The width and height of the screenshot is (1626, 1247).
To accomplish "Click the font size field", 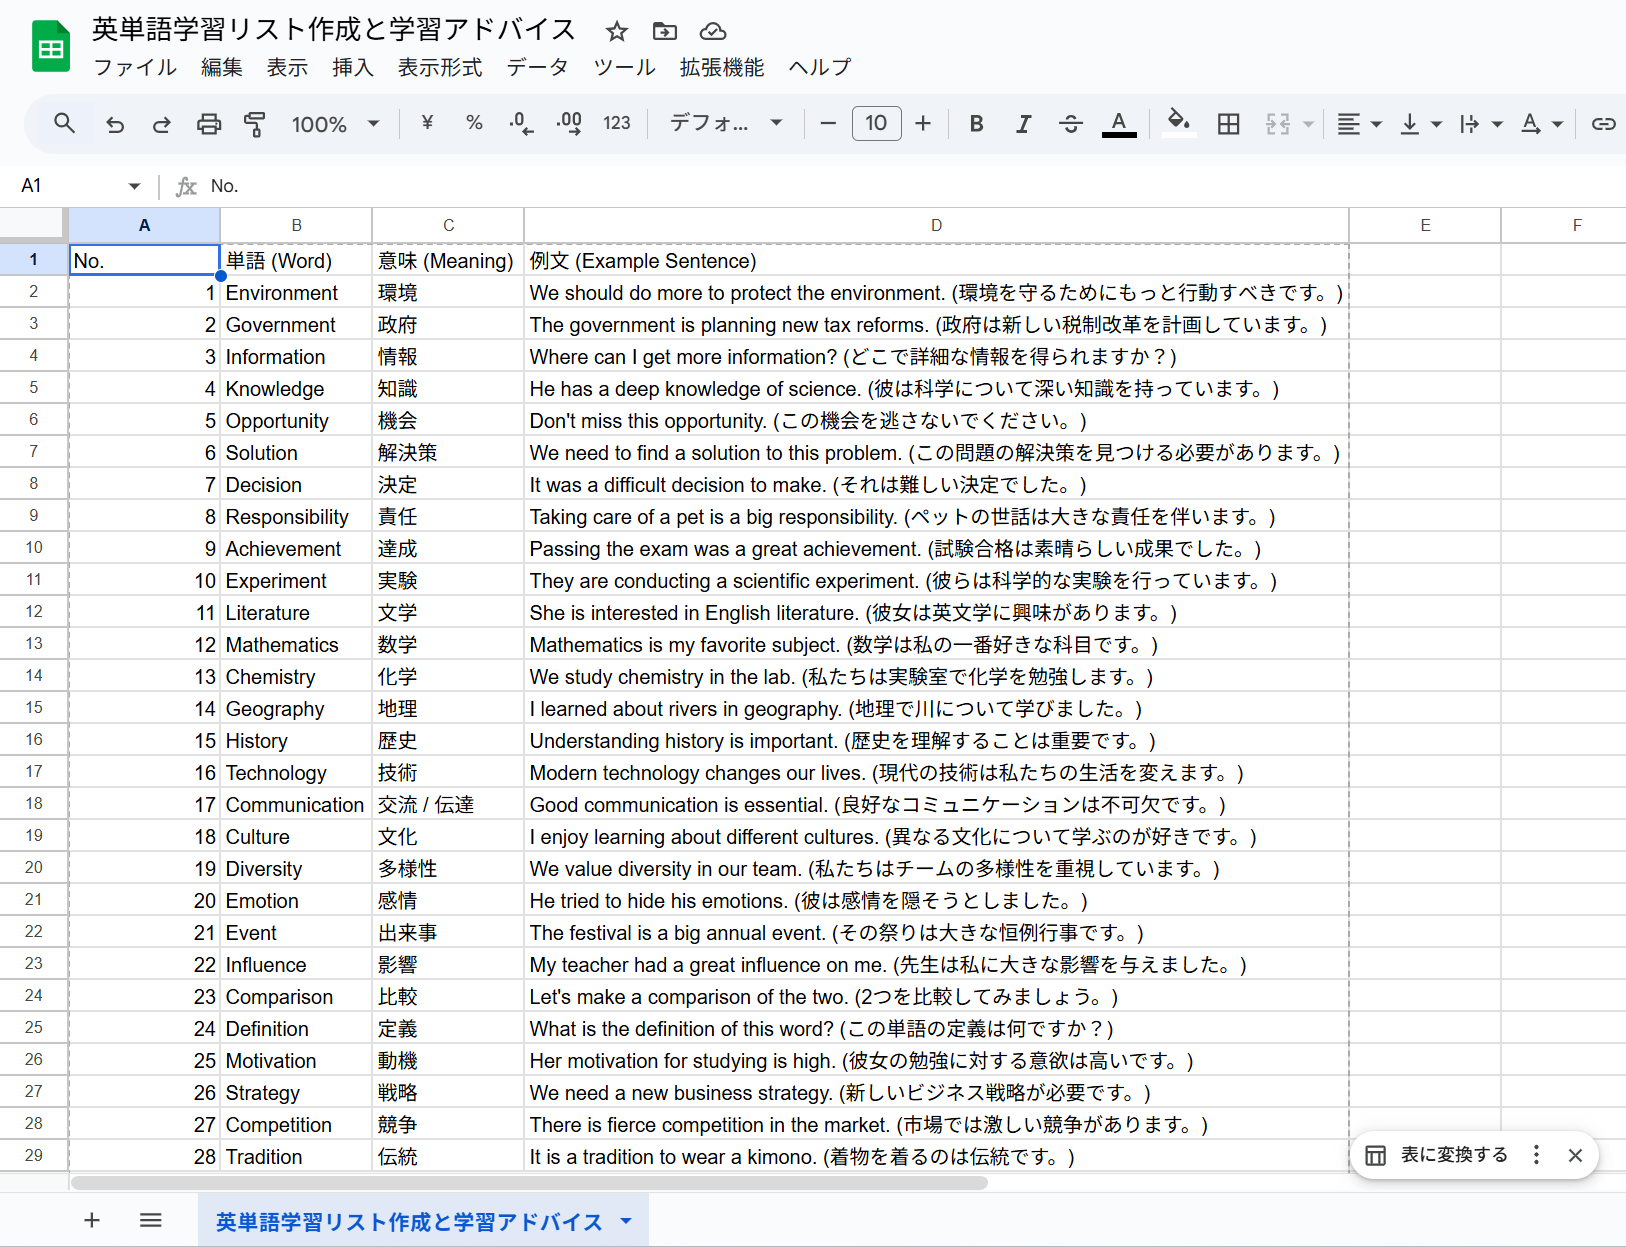I will (876, 123).
